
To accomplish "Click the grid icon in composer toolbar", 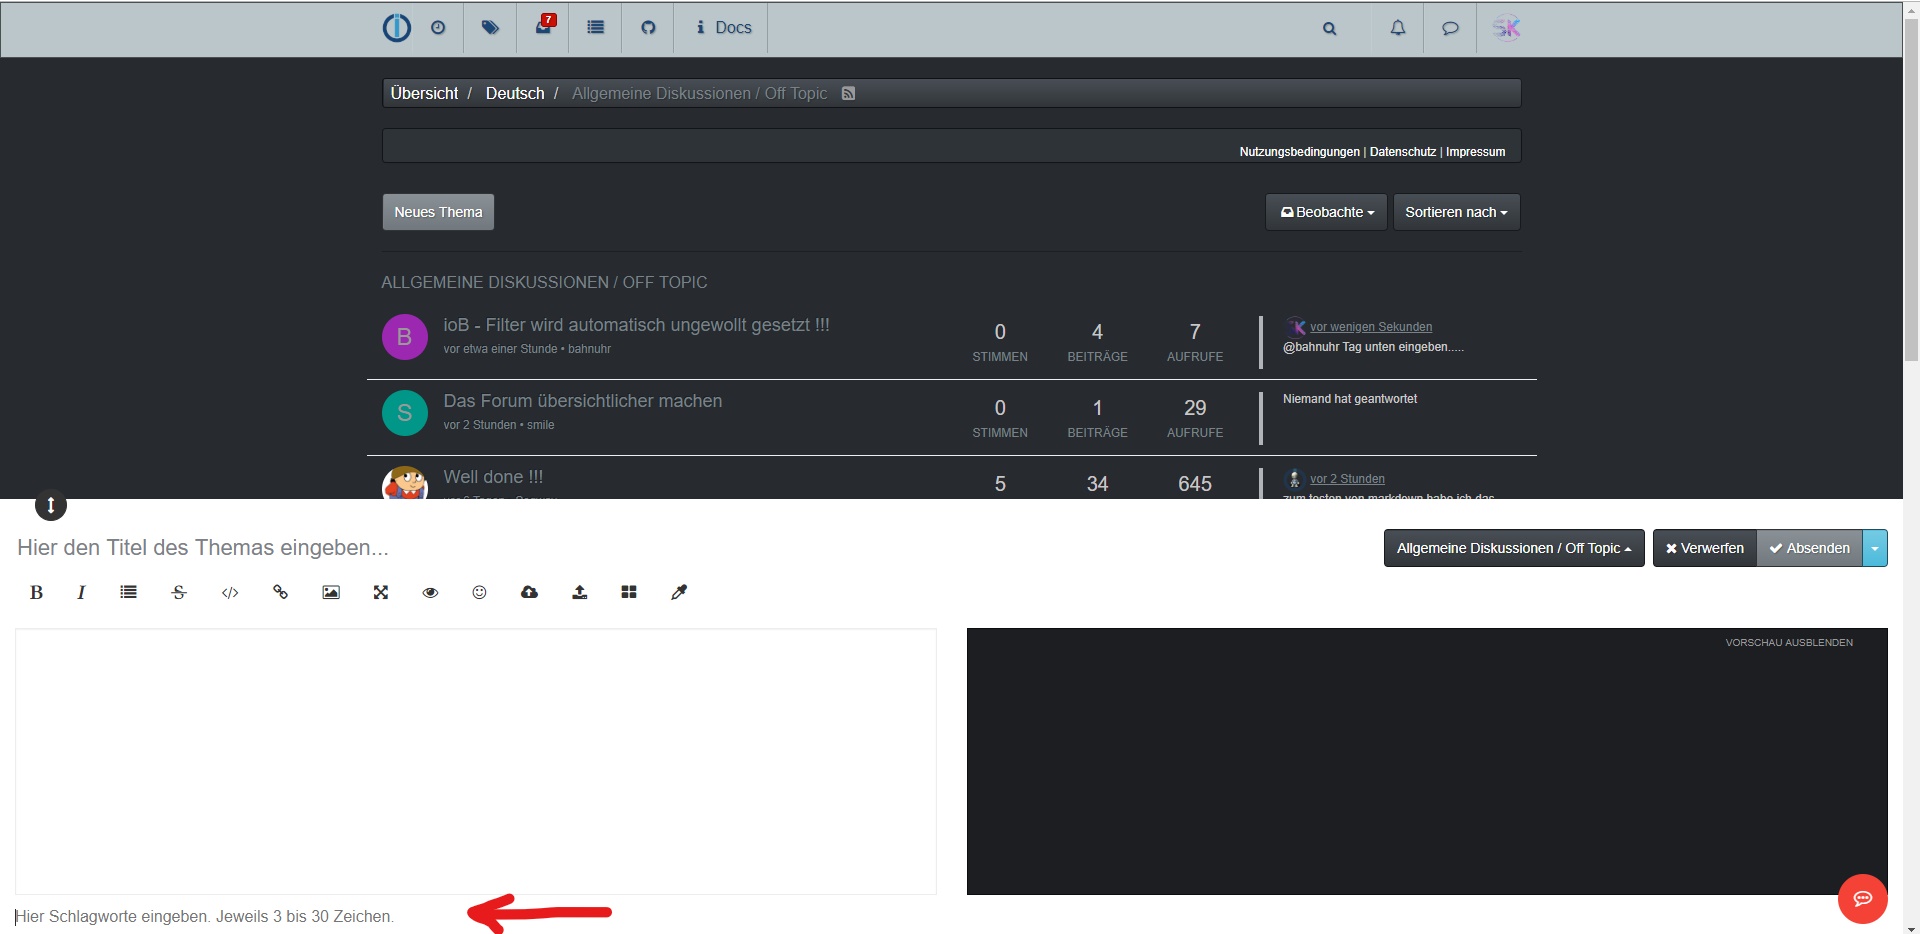I will (x=629, y=593).
